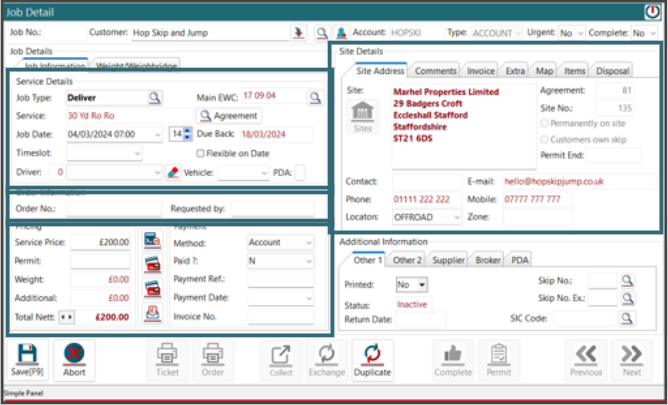The image size is (668, 405).
Task: Open Job Type search magnifier
Action: (x=155, y=98)
